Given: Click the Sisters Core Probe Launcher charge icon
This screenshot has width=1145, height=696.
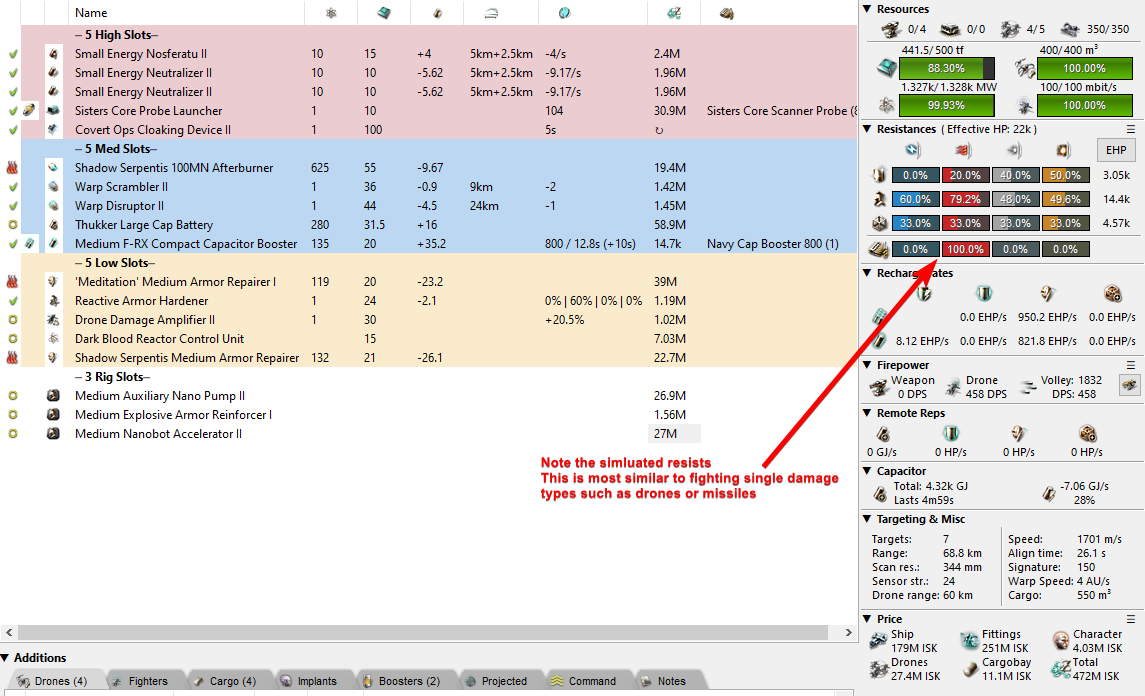Looking at the screenshot, I should tap(29, 111).
